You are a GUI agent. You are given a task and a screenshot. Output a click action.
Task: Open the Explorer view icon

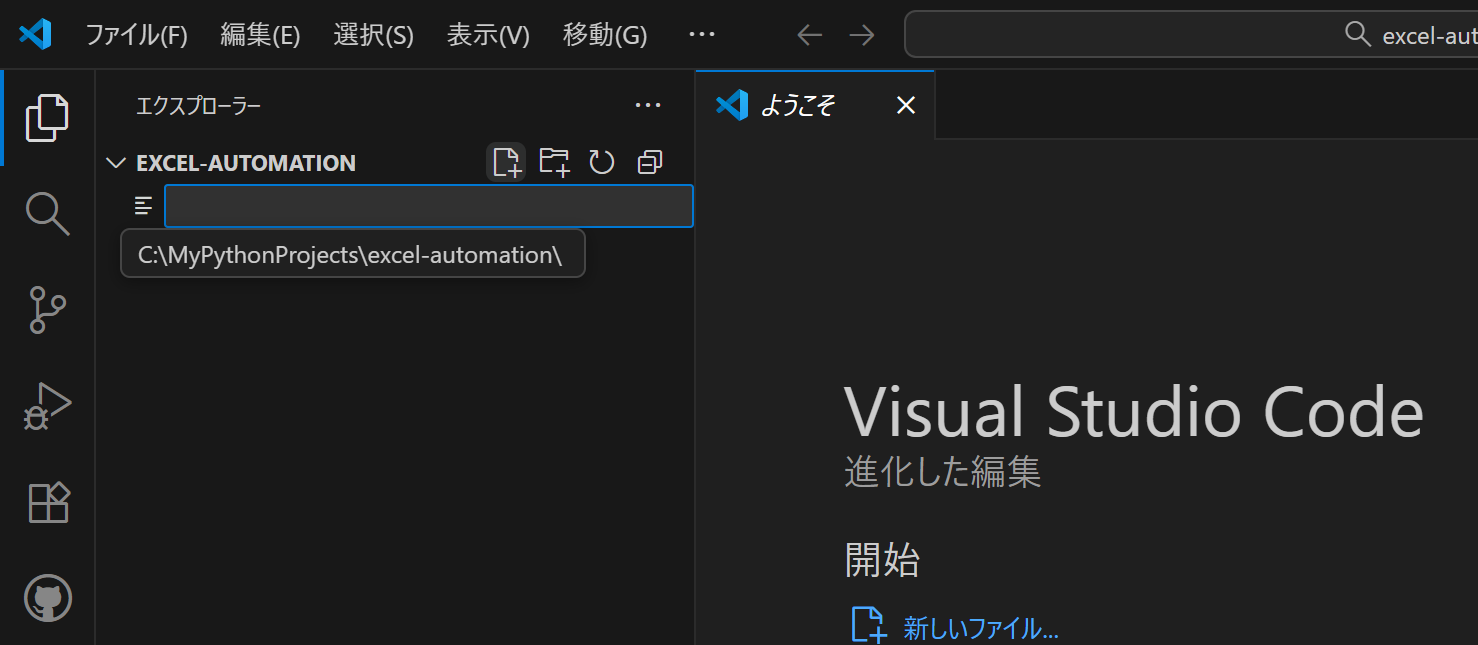47,117
